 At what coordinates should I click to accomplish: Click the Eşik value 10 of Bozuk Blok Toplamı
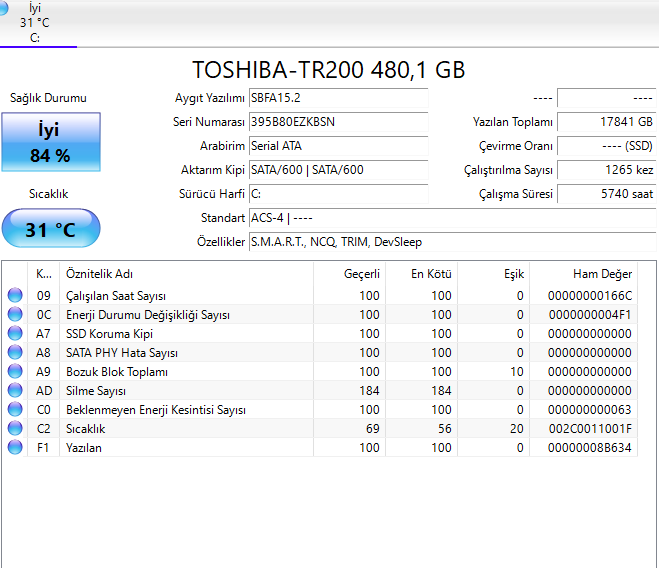click(517, 372)
